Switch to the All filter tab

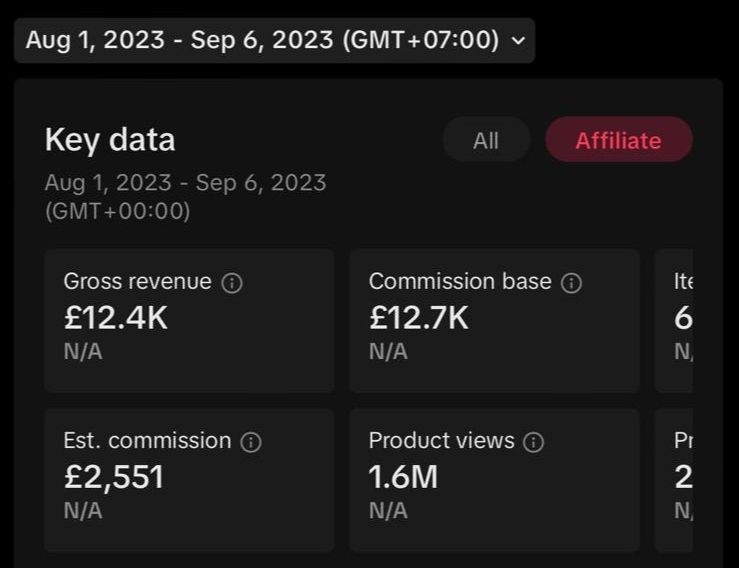point(486,140)
